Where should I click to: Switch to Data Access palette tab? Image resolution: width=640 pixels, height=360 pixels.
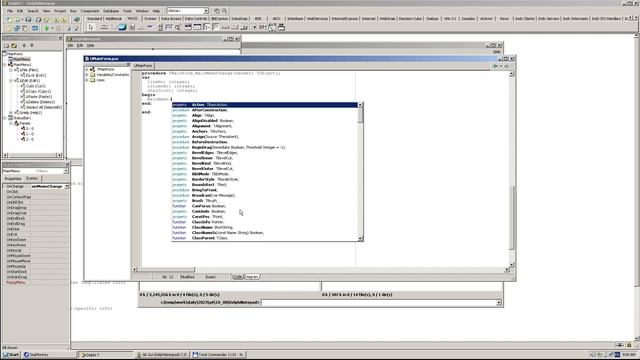tap(171, 19)
